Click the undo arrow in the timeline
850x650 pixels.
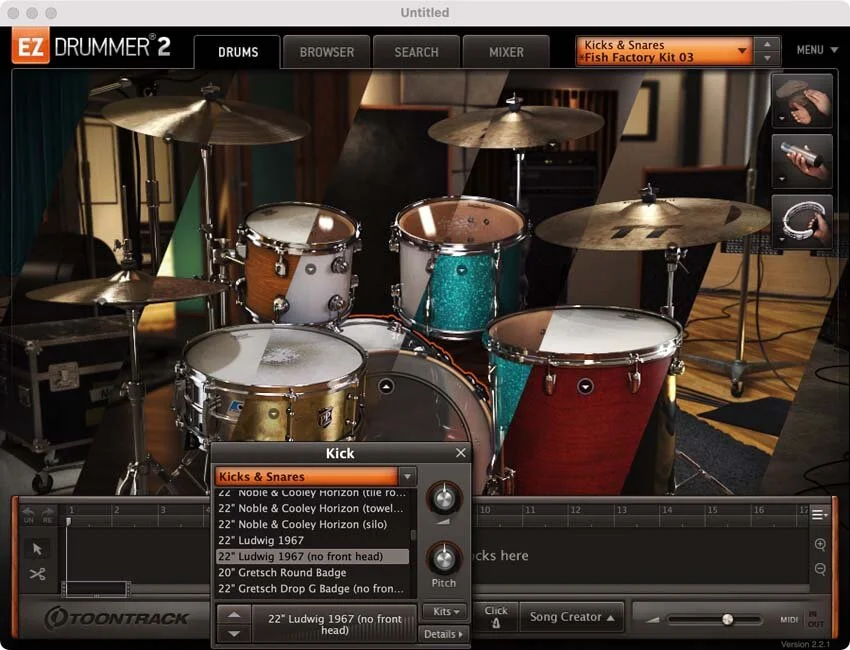[x=28, y=514]
